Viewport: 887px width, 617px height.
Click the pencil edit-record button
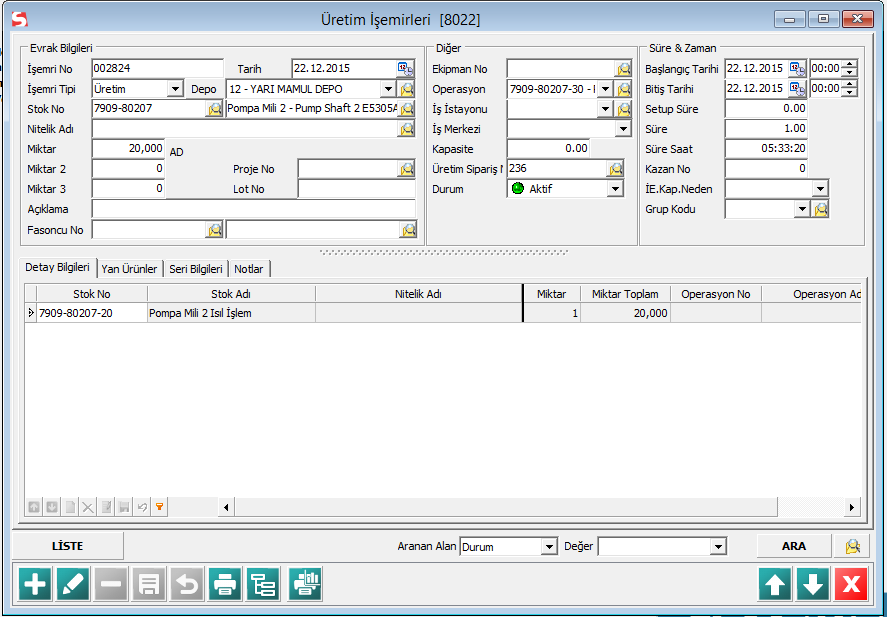73,584
